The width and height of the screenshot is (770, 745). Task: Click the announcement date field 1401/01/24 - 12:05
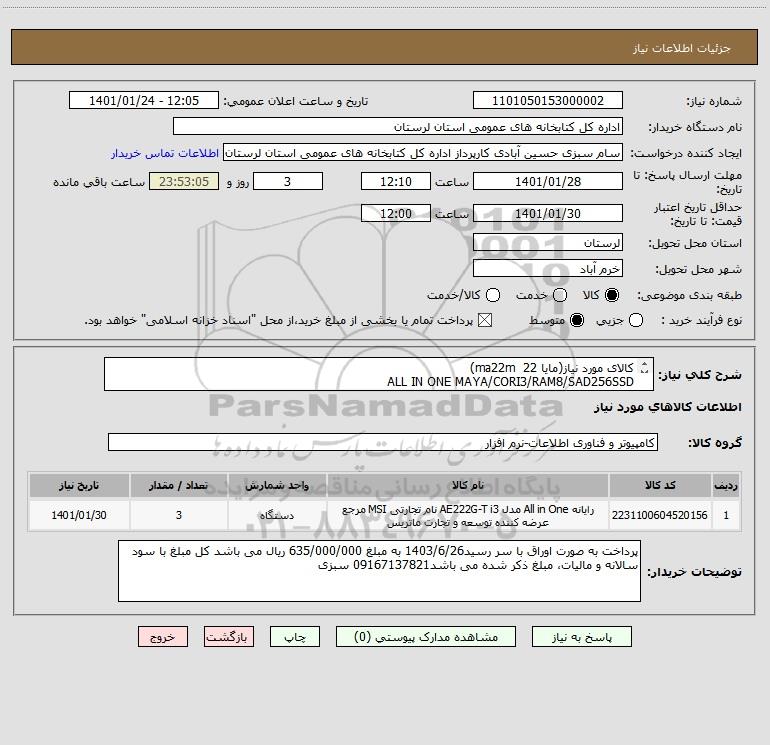point(144,101)
